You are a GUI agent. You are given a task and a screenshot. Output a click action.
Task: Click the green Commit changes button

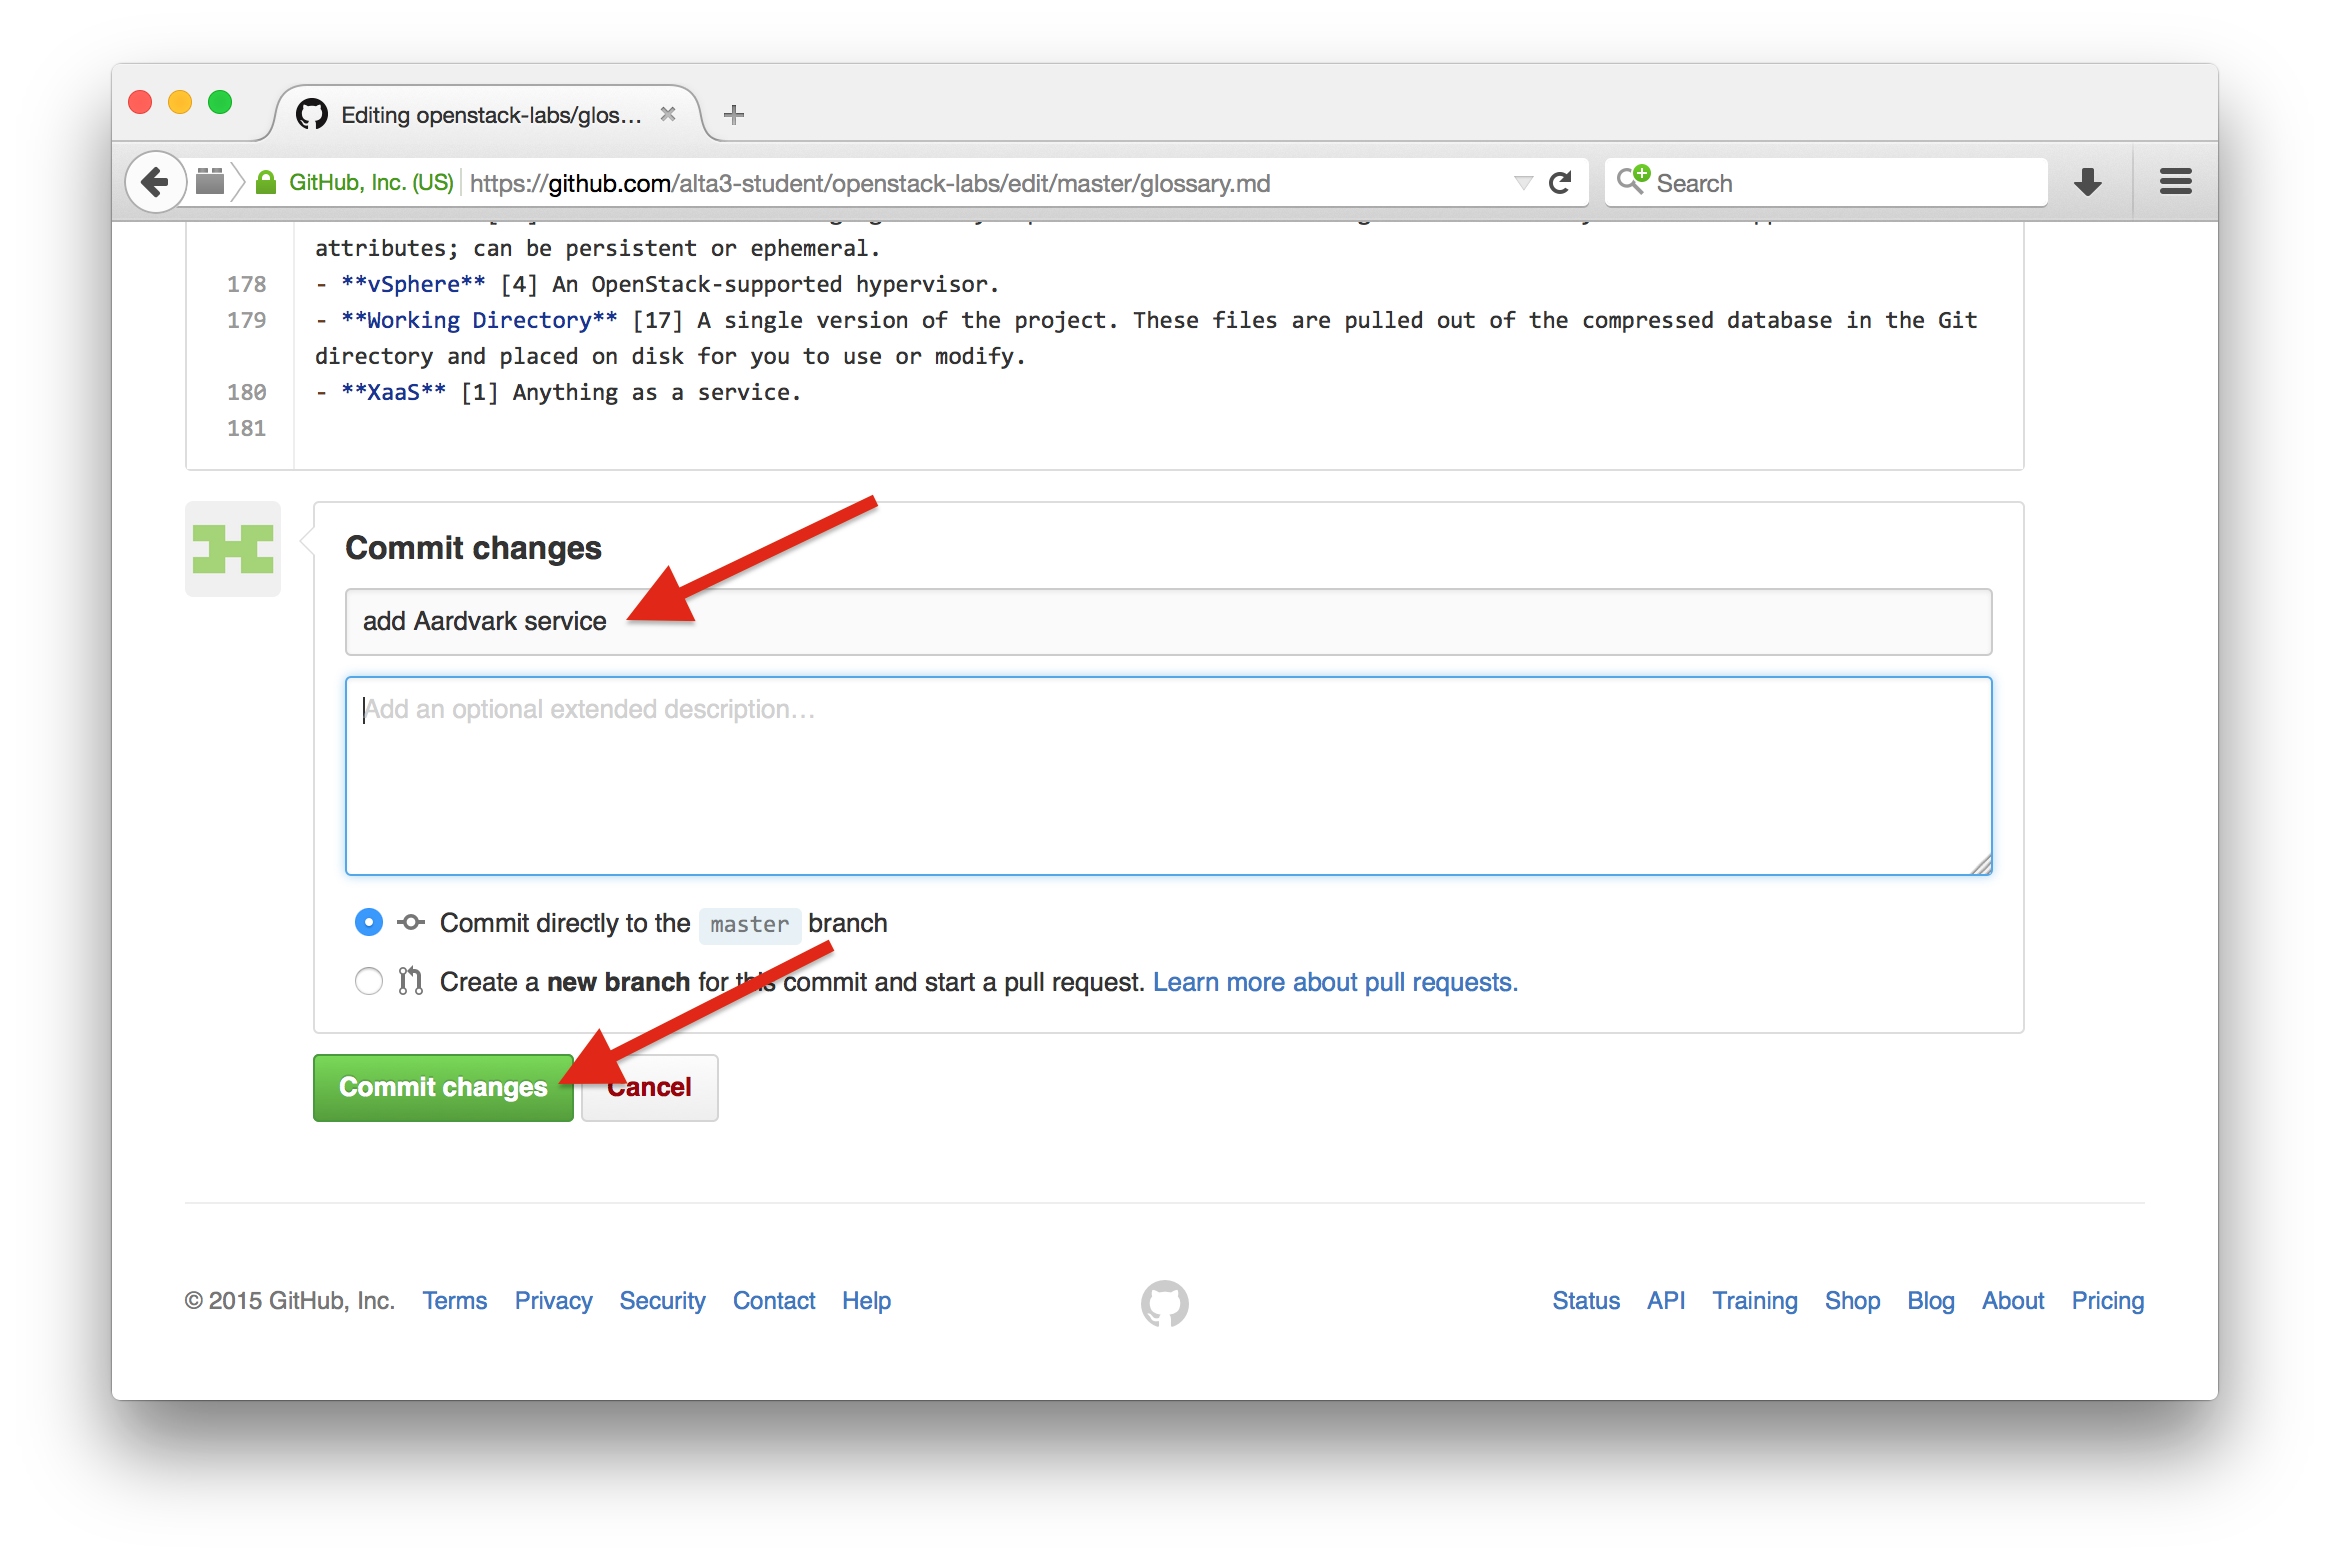(x=442, y=1085)
